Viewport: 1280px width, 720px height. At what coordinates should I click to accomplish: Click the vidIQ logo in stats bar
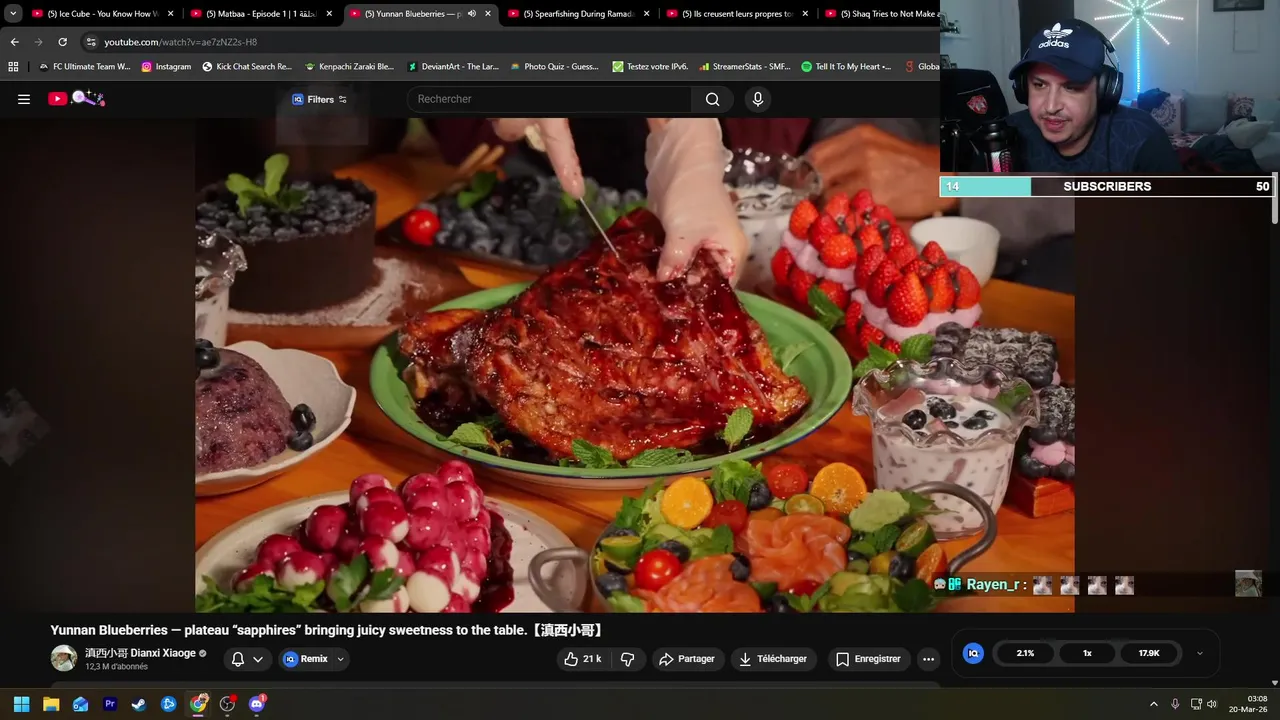973,653
